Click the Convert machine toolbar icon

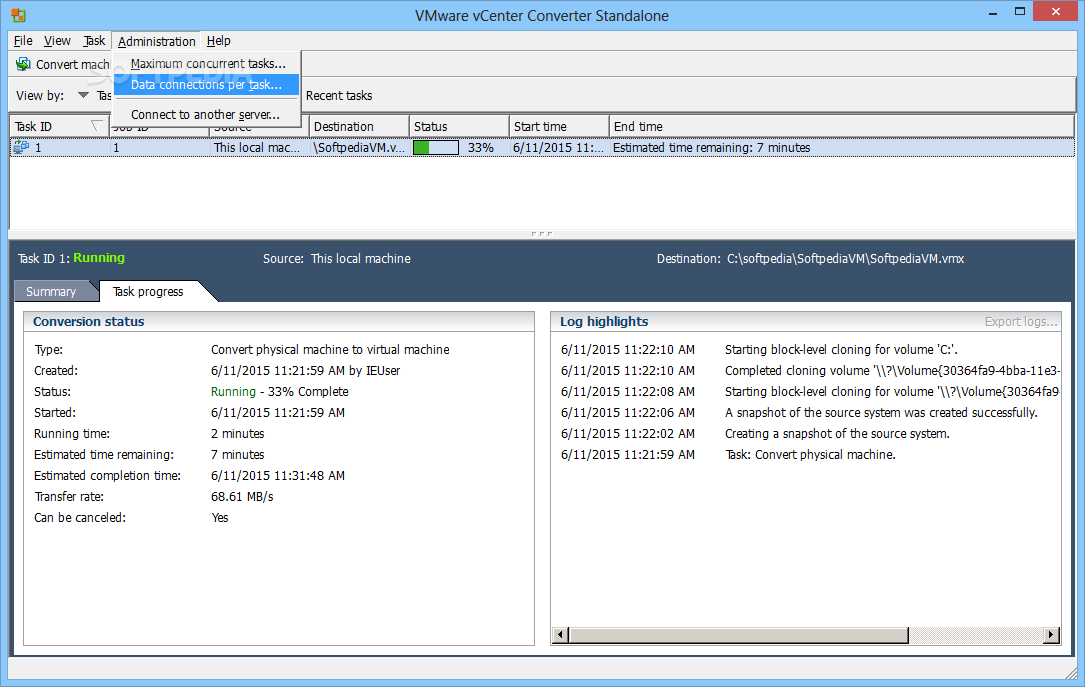pyautogui.click(x=23, y=64)
